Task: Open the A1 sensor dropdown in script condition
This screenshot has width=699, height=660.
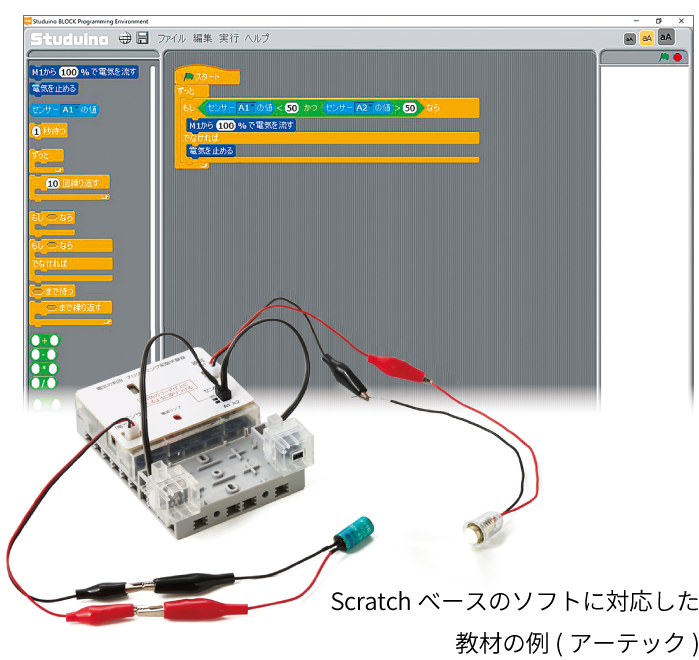Action: [x=246, y=108]
